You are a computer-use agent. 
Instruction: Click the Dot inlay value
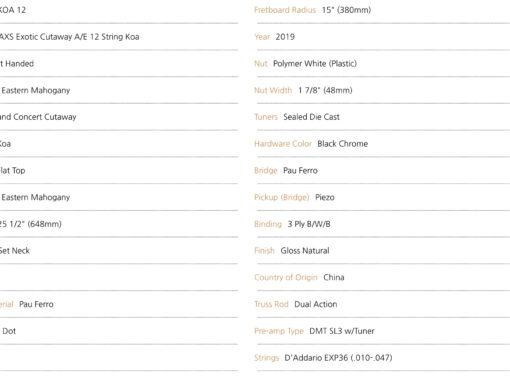(x=9, y=331)
